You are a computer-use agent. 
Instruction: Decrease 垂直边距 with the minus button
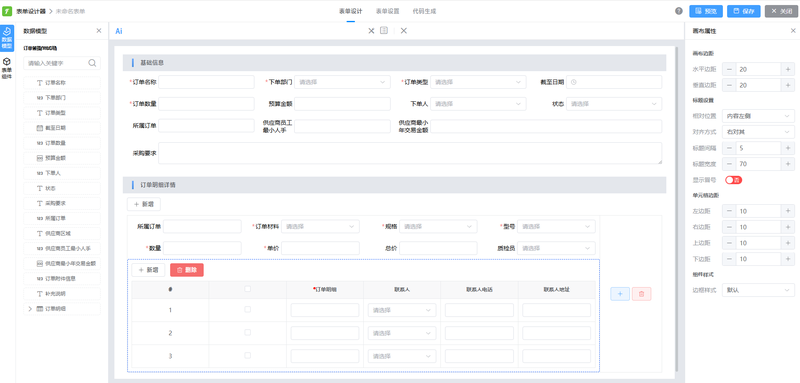tap(729, 85)
